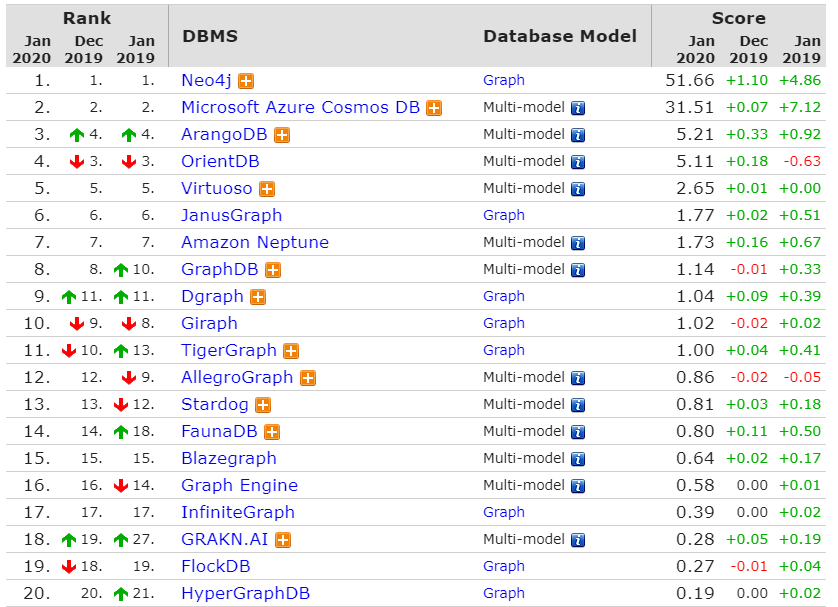Click the orange plus icon next to TigerGraph

click(291, 351)
